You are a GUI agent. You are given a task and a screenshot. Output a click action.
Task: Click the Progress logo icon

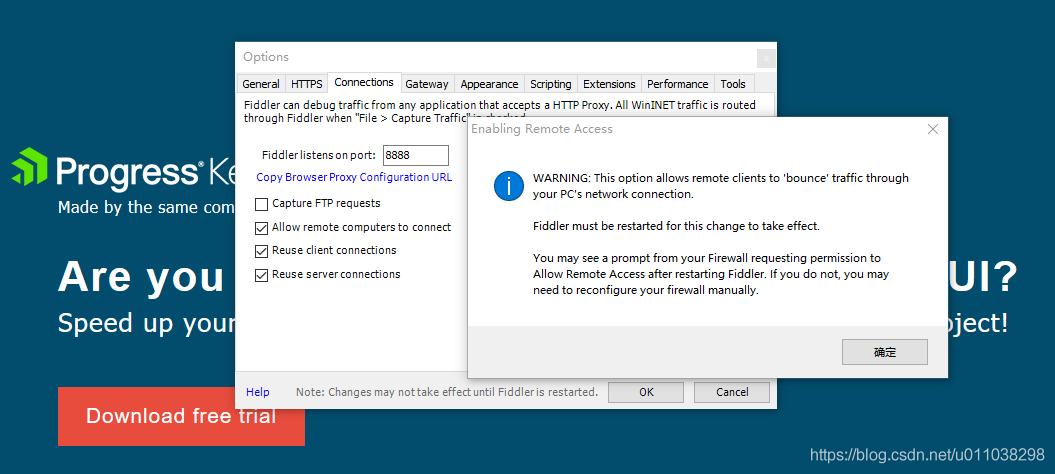pyautogui.click(x=30, y=166)
